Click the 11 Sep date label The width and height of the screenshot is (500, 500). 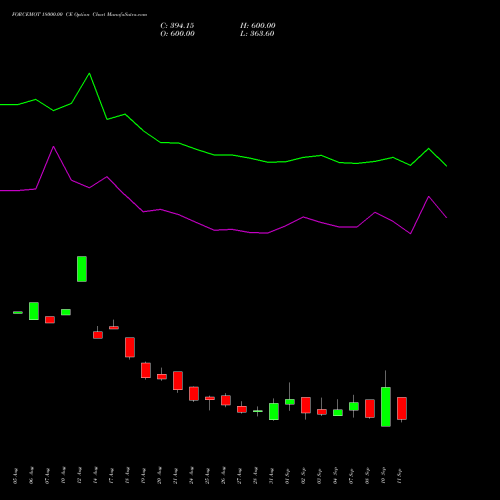[400, 476]
